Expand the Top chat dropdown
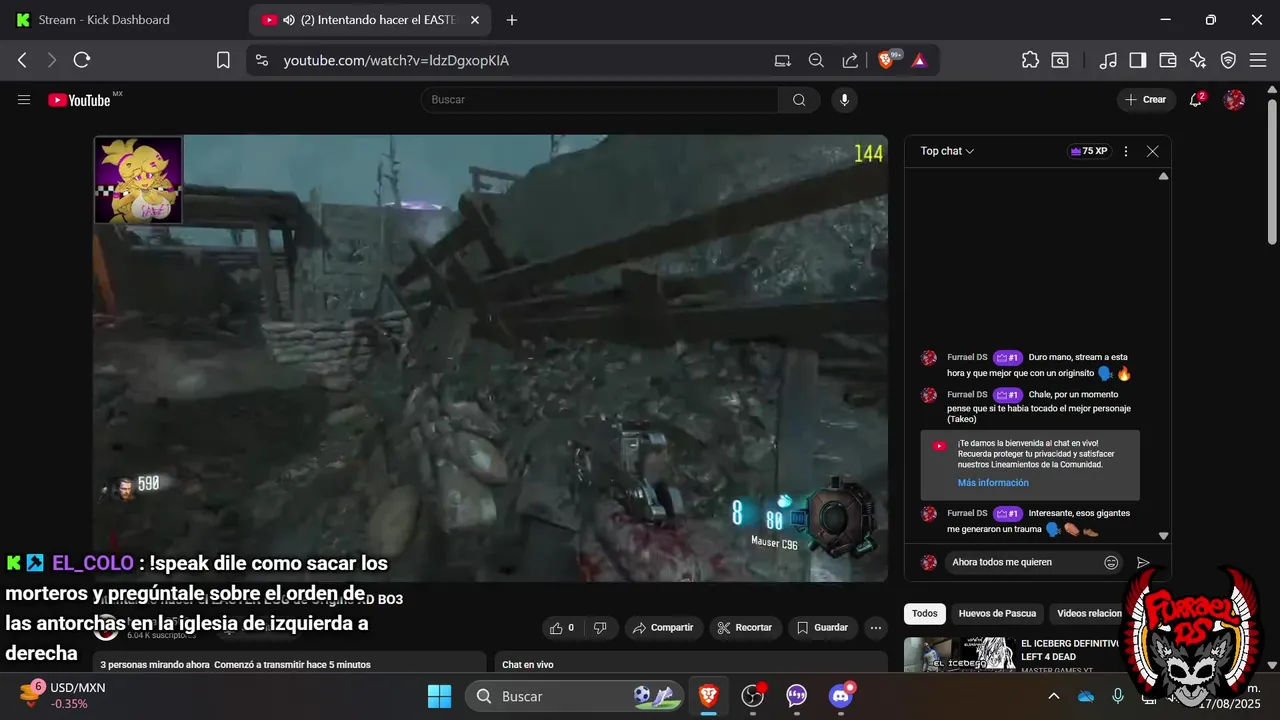 947,151
